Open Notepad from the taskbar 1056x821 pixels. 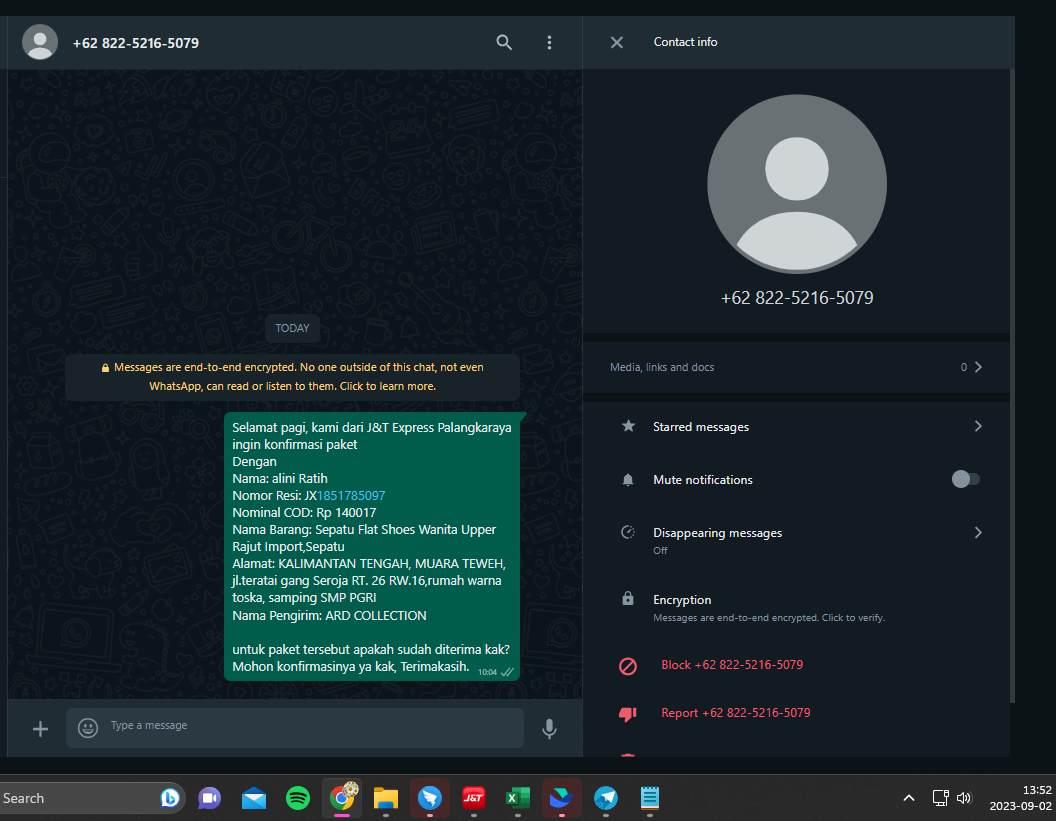click(649, 798)
